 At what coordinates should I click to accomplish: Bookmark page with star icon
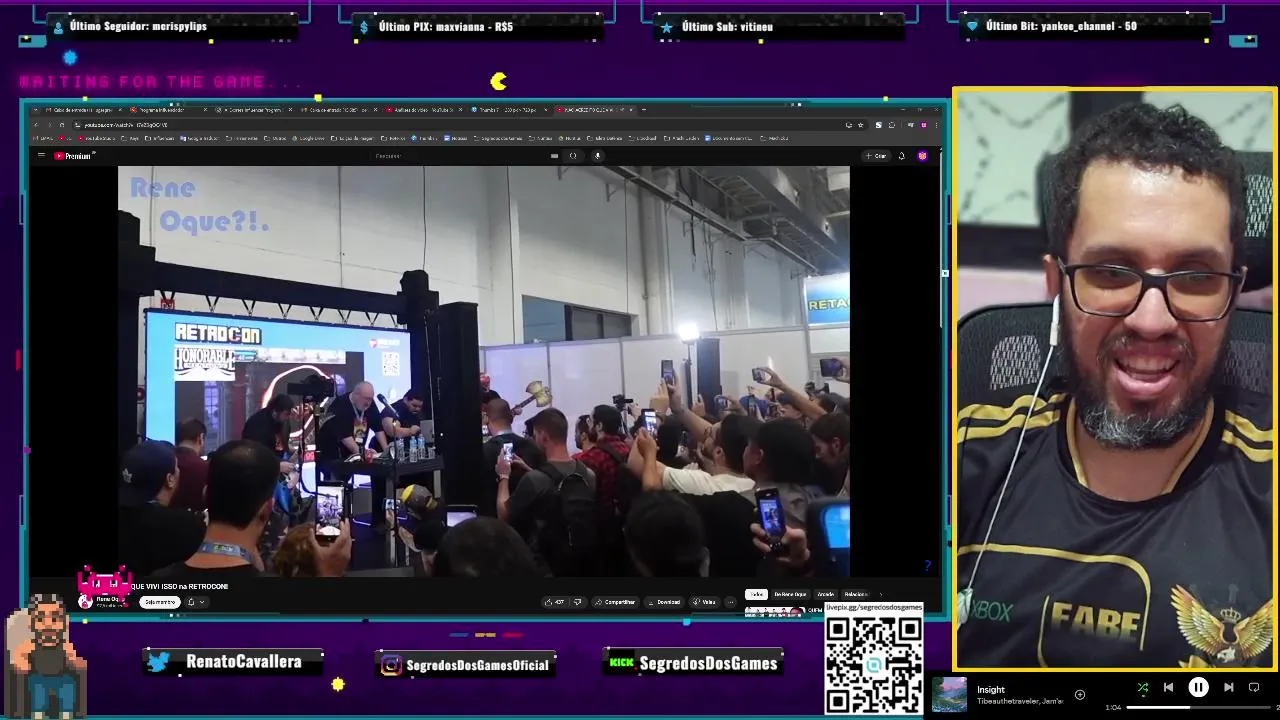[861, 125]
